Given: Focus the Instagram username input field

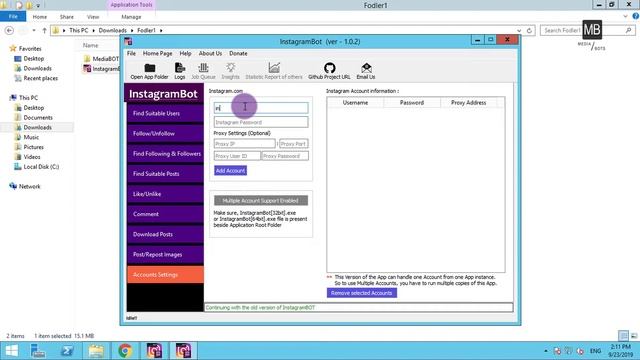Looking at the screenshot, I should (x=261, y=108).
